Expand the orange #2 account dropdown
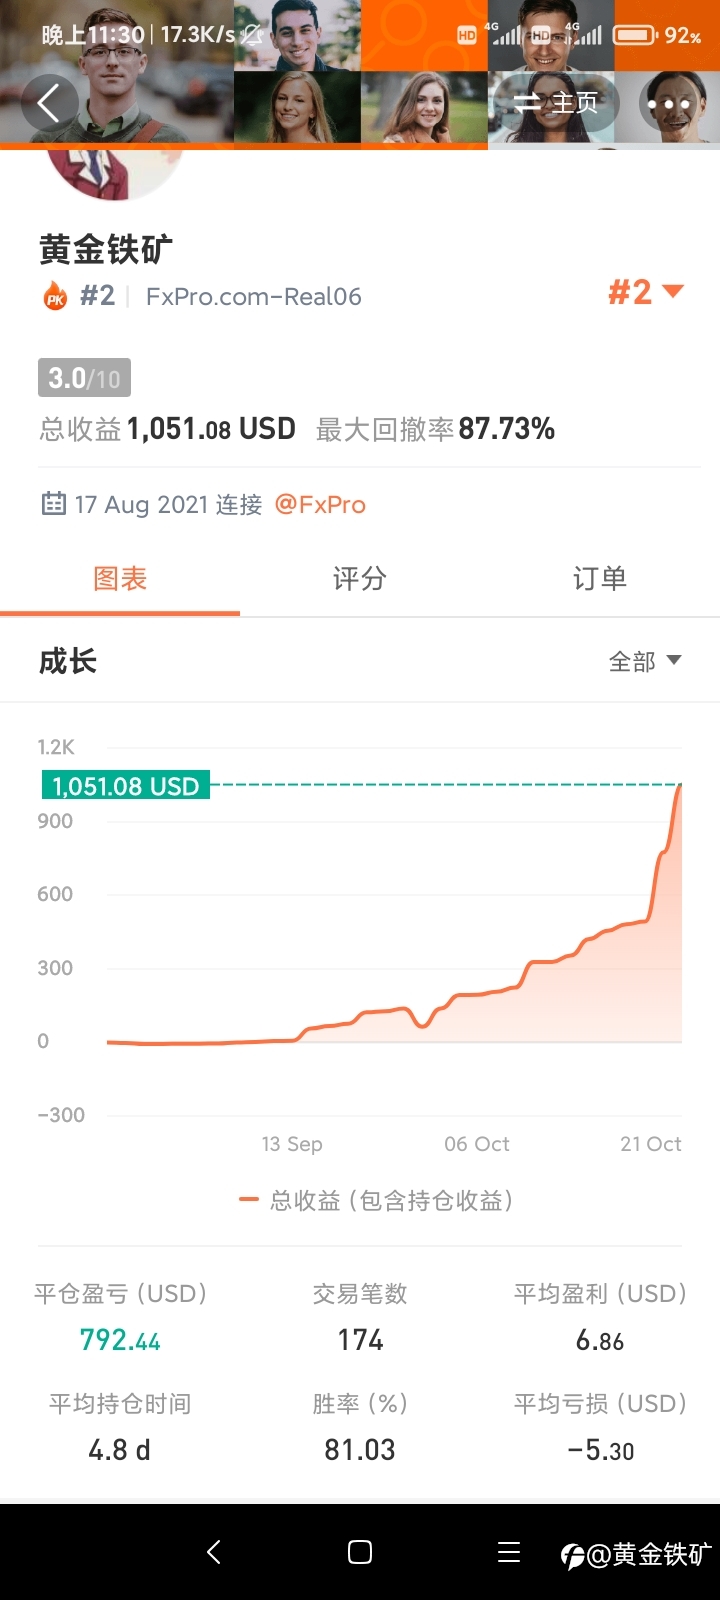The height and width of the screenshot is (1600, 720). (x=646, y=292)
